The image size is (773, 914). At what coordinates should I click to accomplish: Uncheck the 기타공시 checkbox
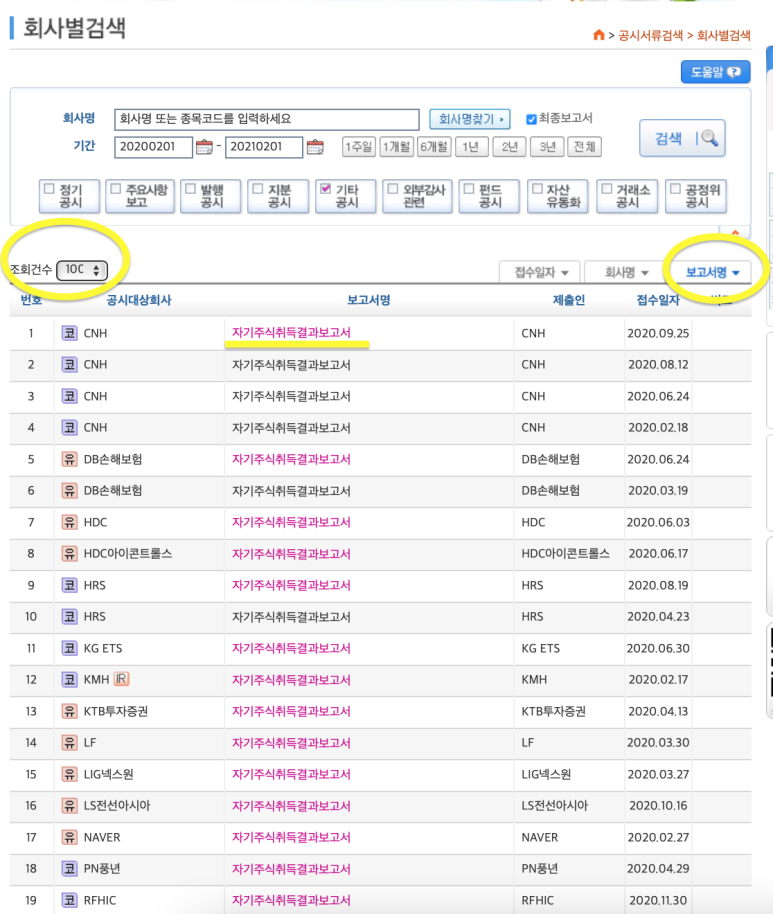click(326, 189)
